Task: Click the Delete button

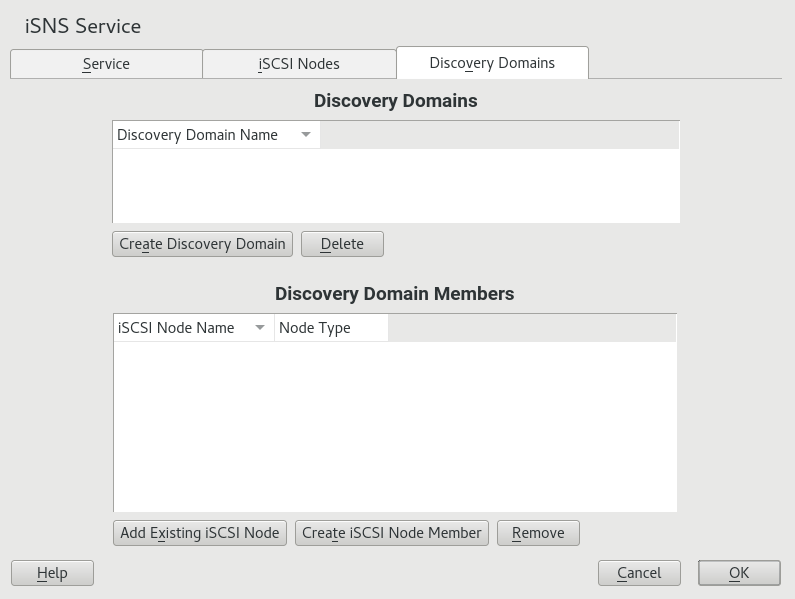Action: click(342, 244)
